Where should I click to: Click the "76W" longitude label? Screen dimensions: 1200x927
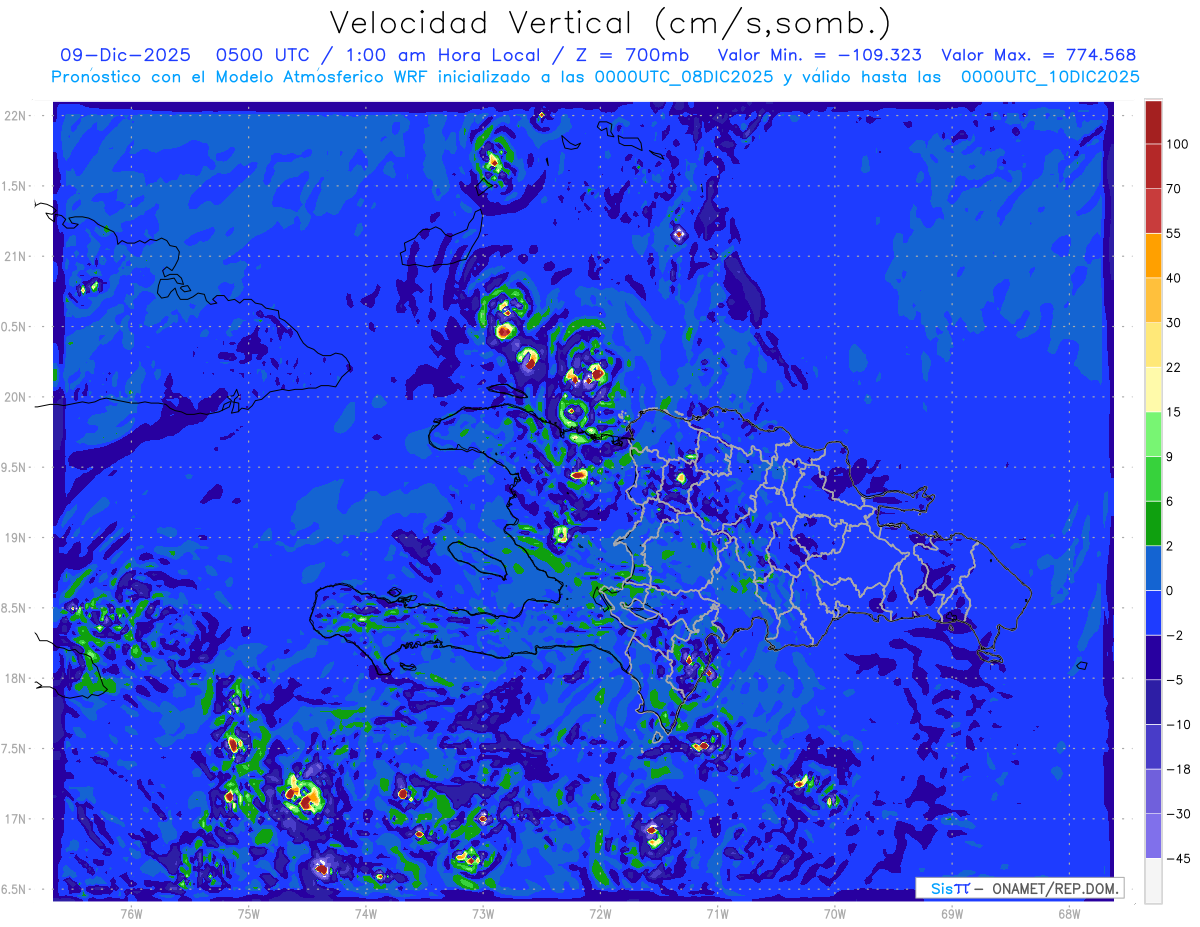(131, 912)
